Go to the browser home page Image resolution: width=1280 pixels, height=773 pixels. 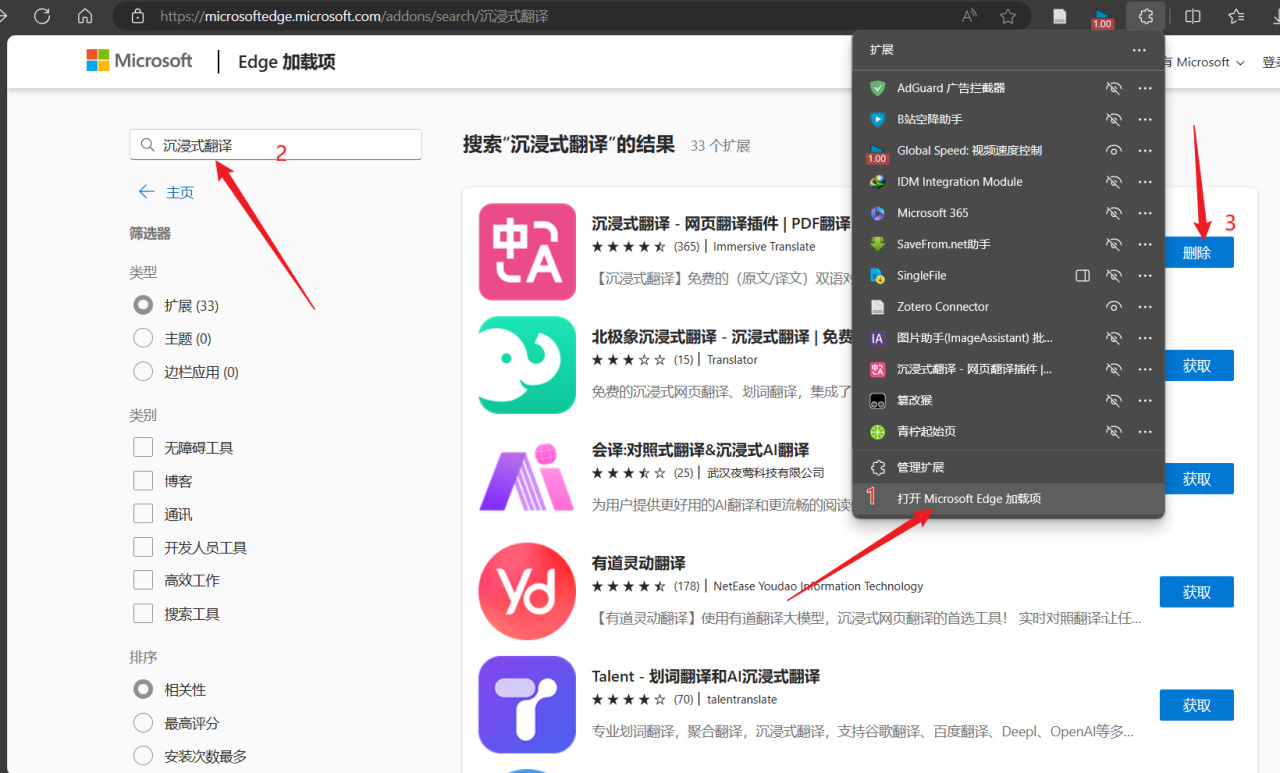(x=85, y=16)
